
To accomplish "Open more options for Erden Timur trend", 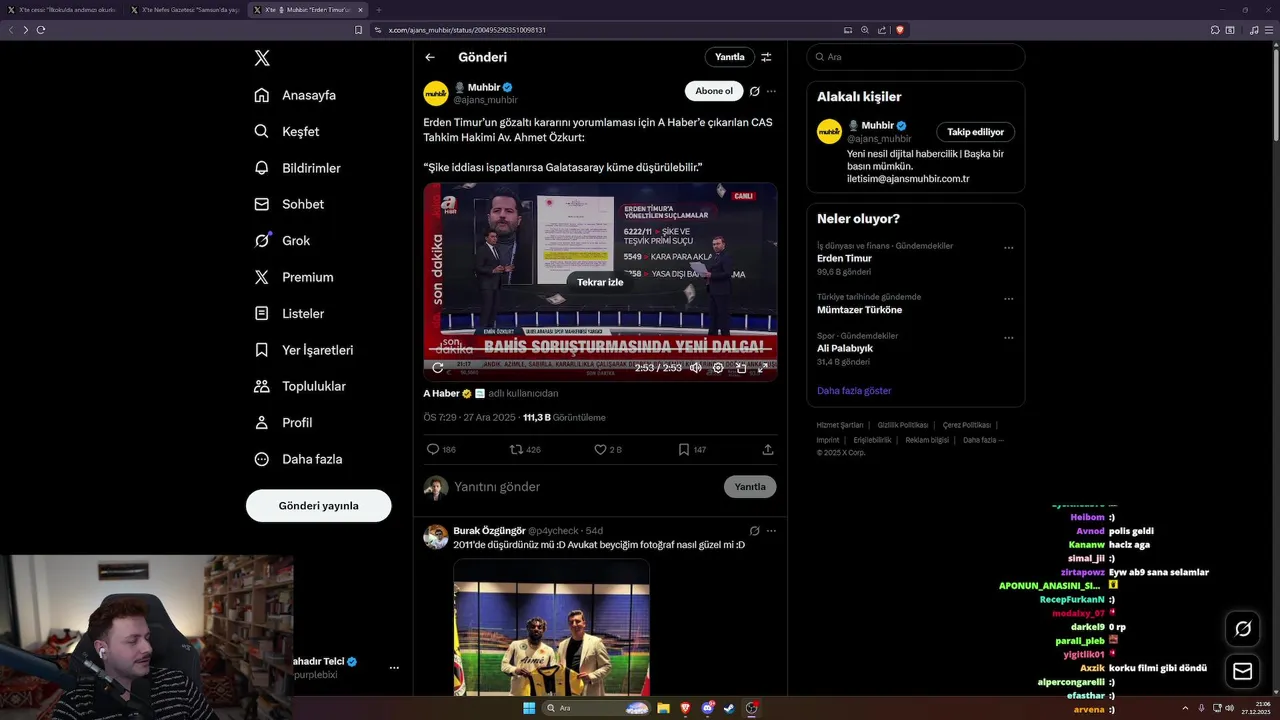I will 1008,248.
